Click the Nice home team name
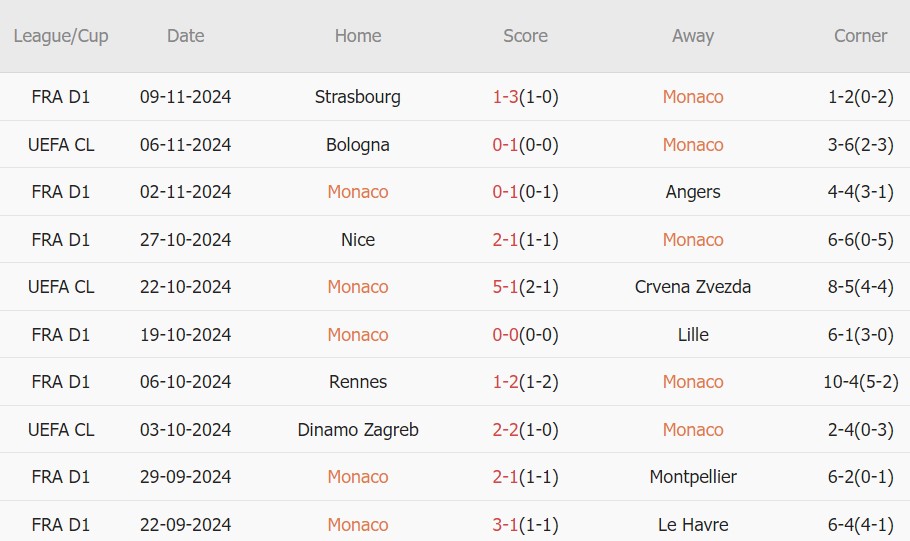The height and width of the screenshot is (541, 910). tap(358, 240)
